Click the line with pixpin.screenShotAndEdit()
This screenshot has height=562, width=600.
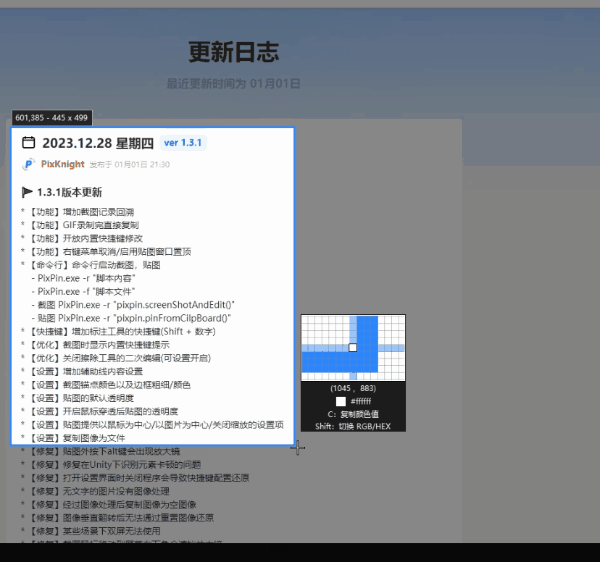click(133, 305)
